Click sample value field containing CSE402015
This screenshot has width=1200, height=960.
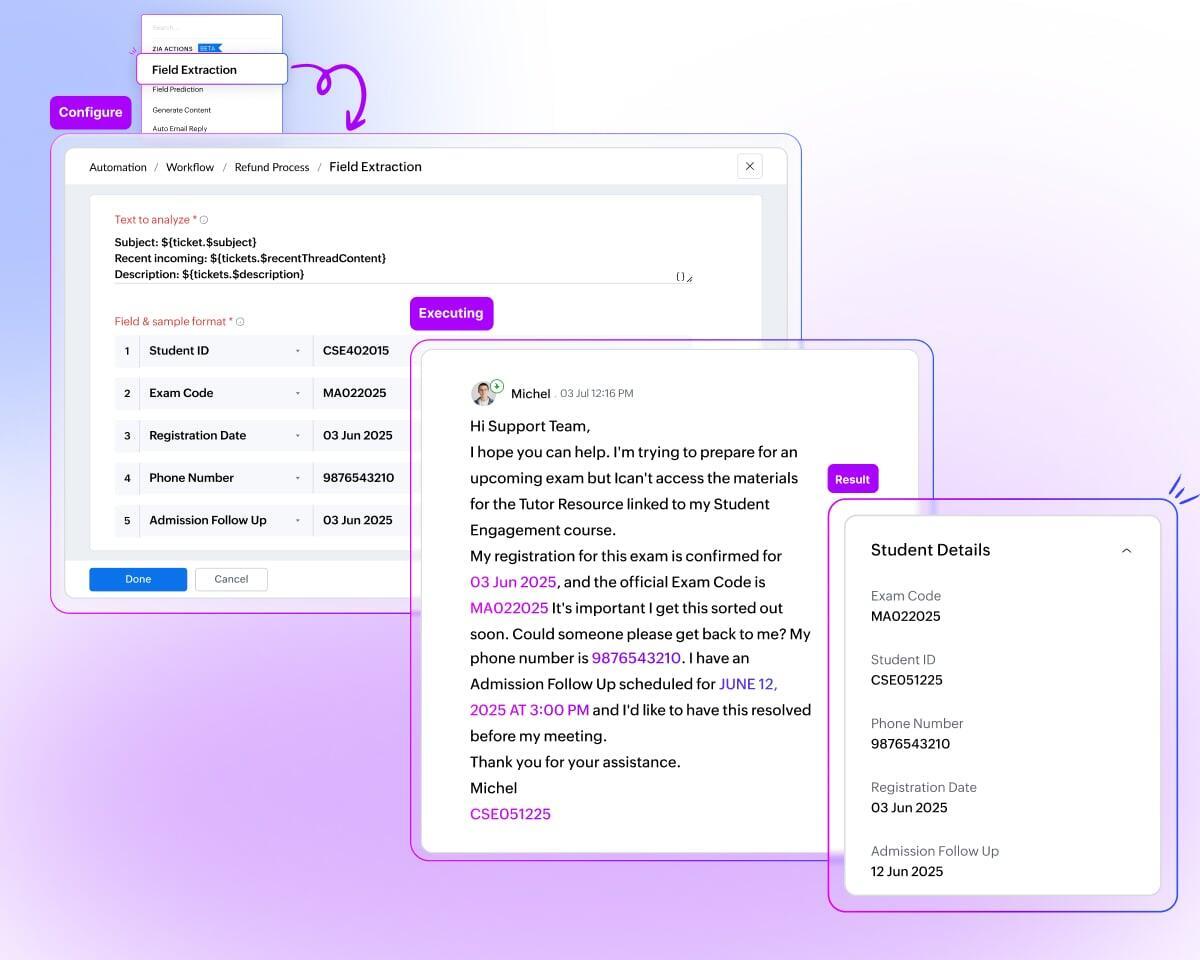(x=358, y=351)
